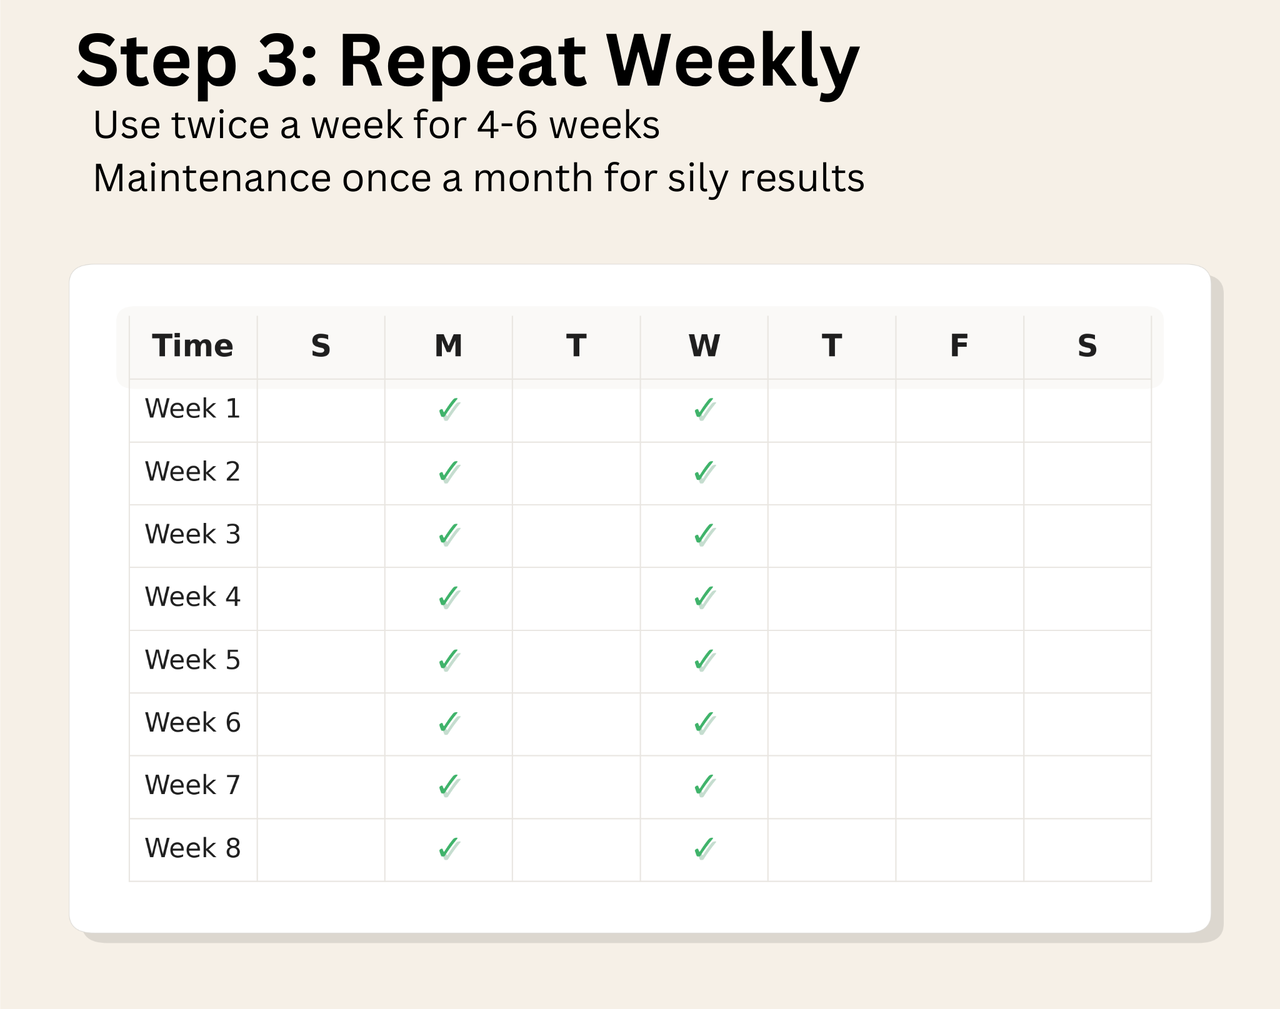Click the empty Week 4 Friday cell
This screenshot has height=1009, width=1280.
coord(959,598)
